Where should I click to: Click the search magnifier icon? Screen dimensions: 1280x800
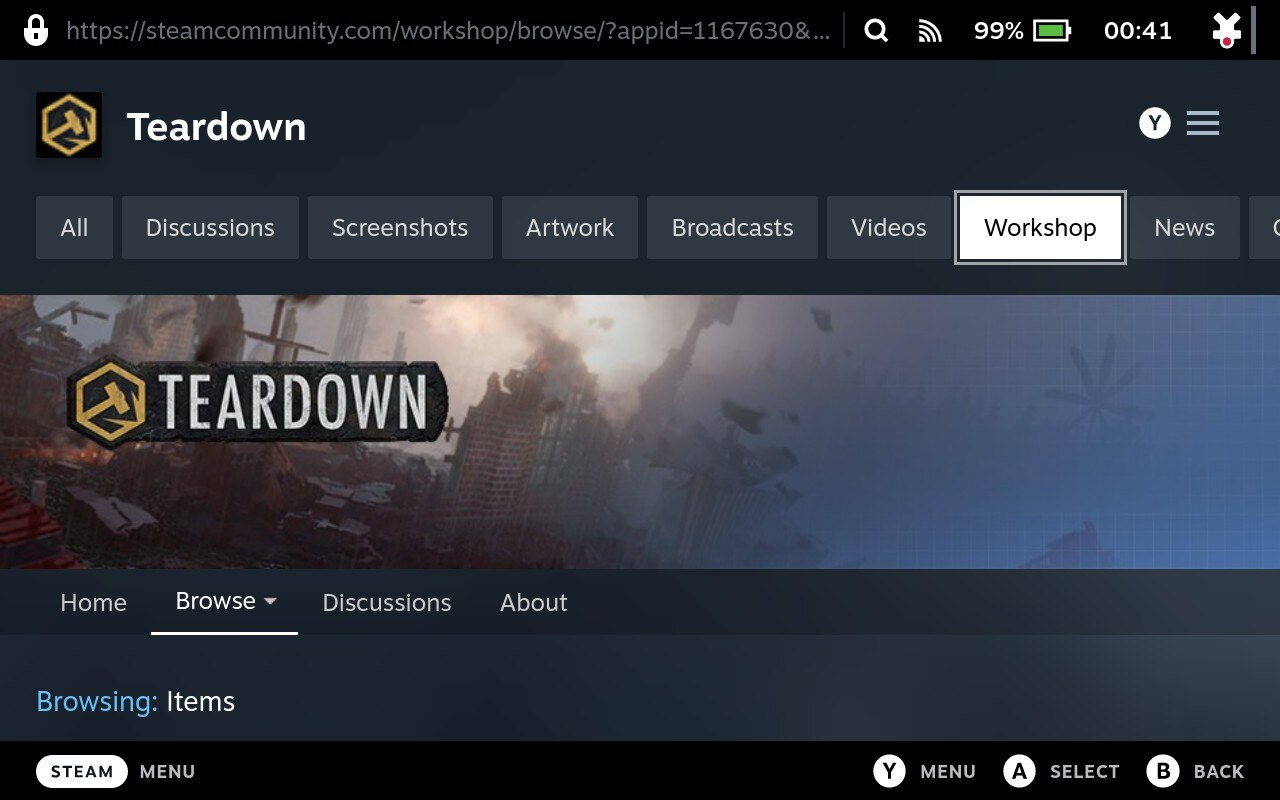[876, 31]
